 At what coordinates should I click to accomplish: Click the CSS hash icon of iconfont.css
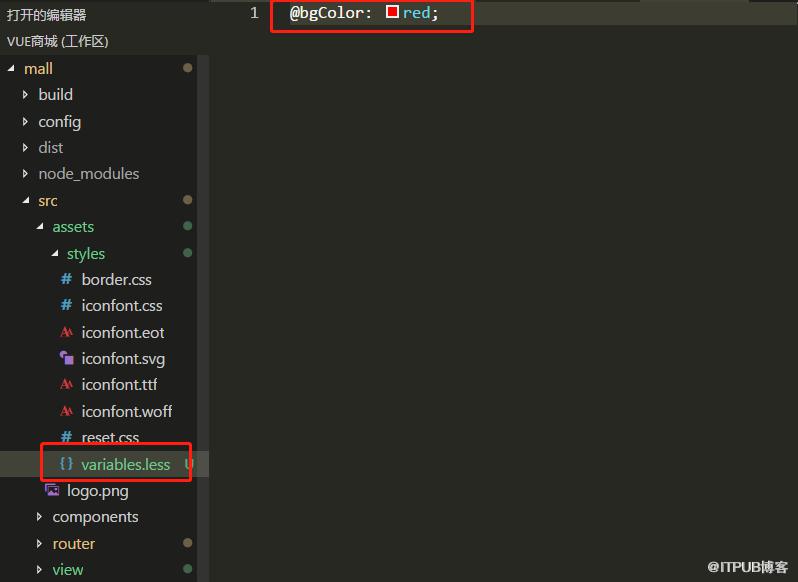[66, 305]
